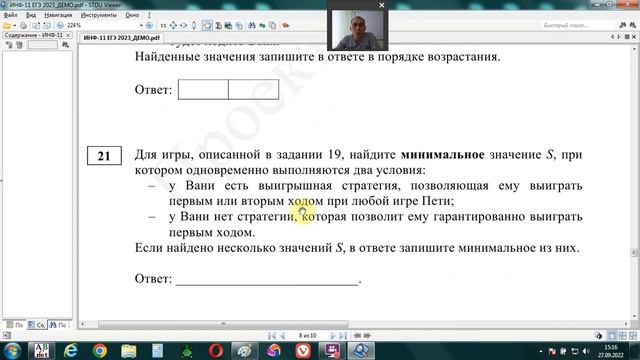
Task: Click the orange icon at the toolbar's end
Action: 286,25
